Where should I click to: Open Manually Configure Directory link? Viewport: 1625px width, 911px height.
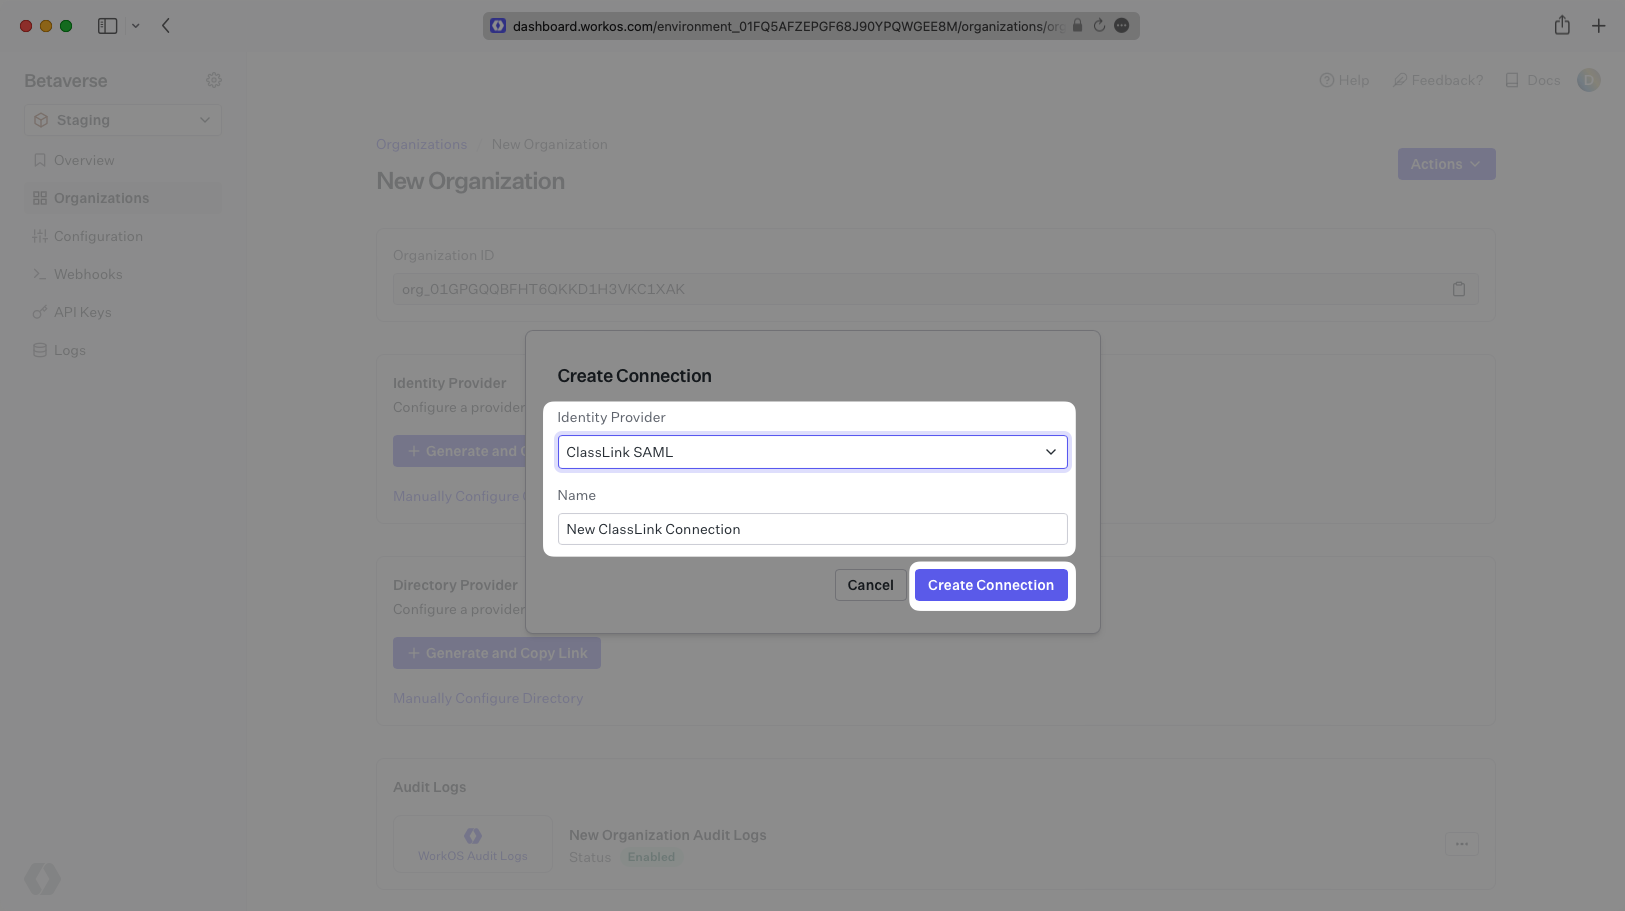[488, 698]
